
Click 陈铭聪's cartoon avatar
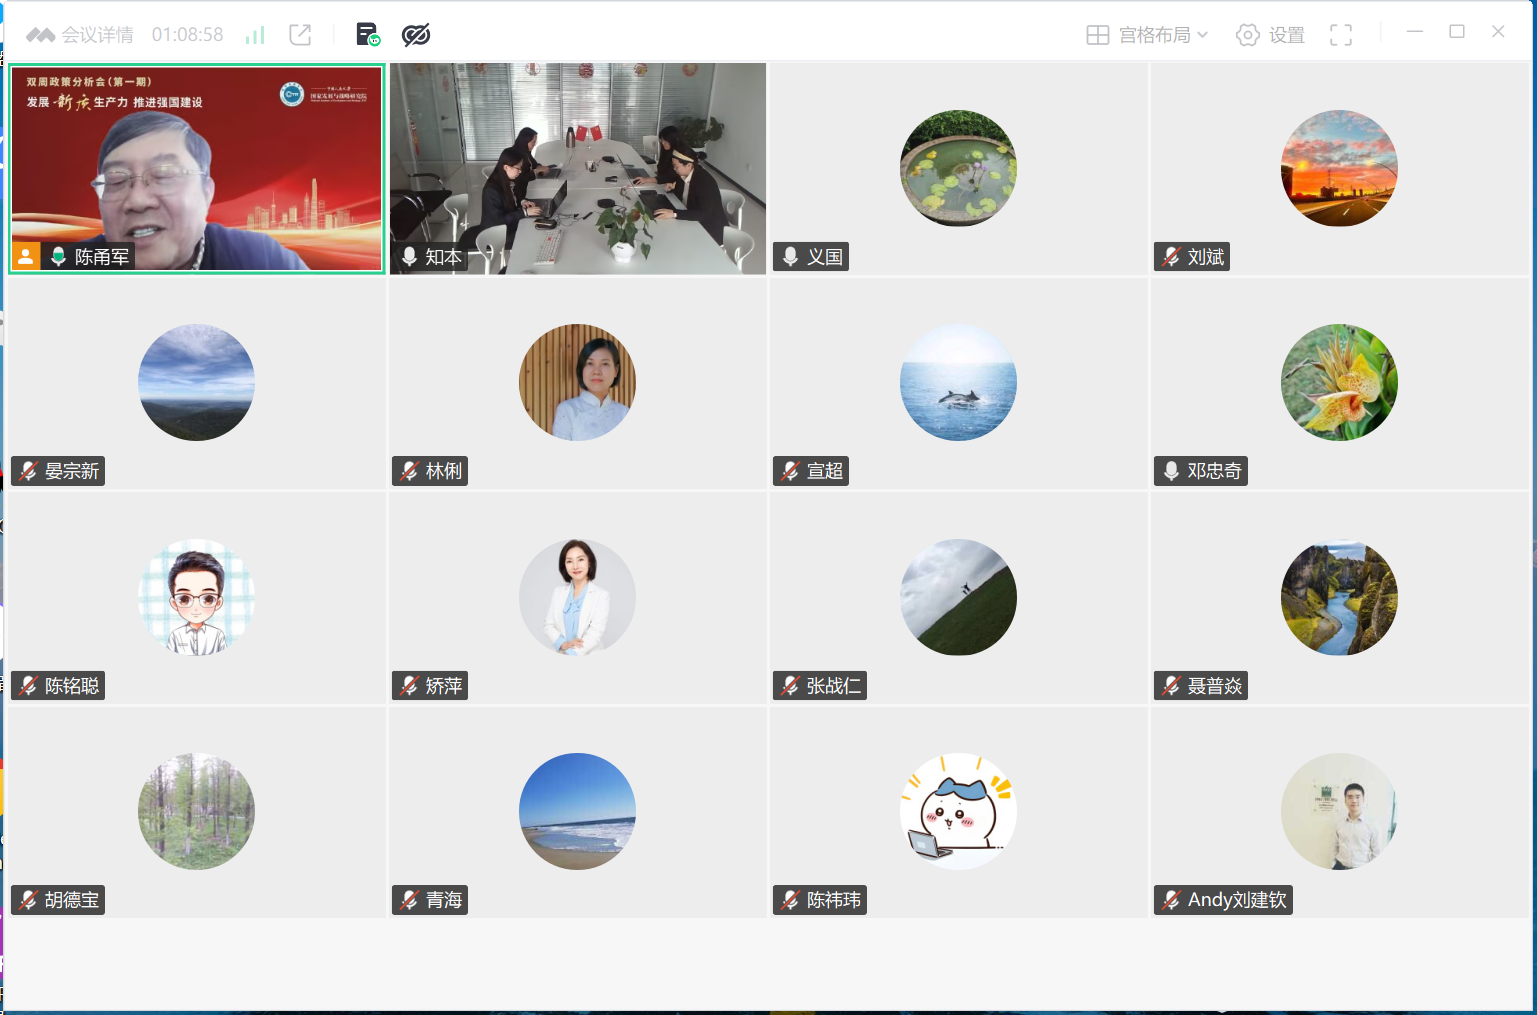click(196, 597)
